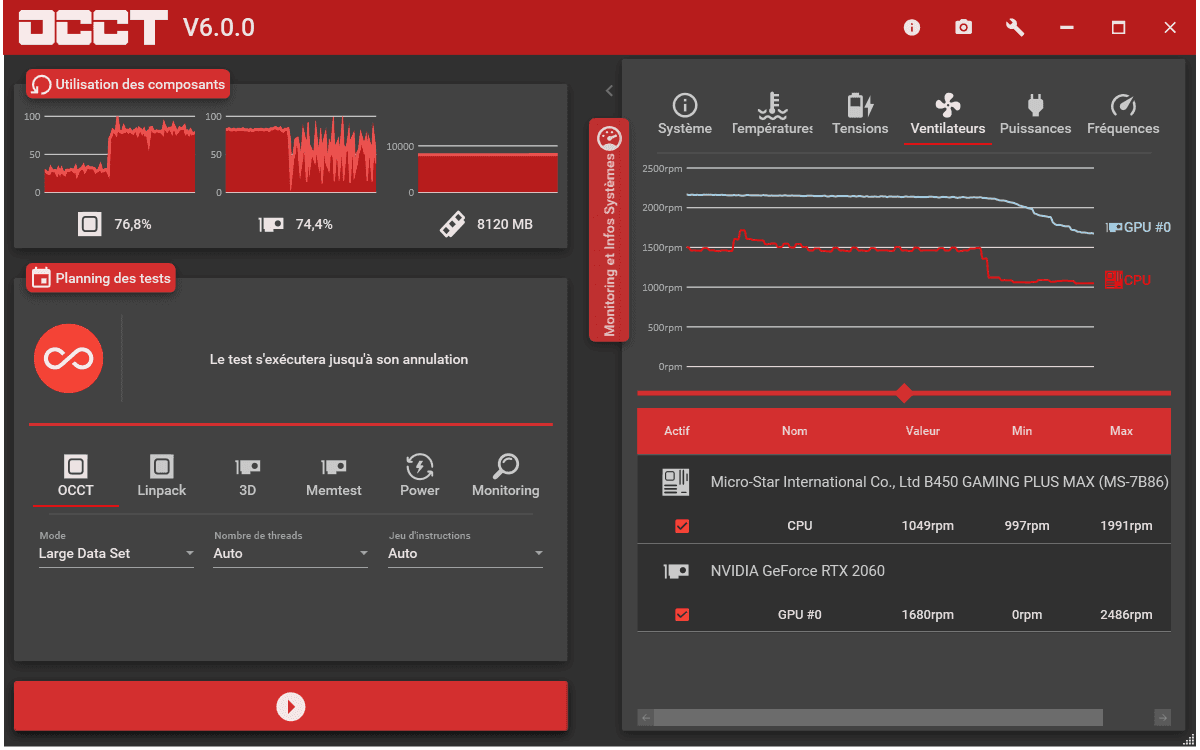
Task: Click the RAM memory stick icon
Action: point(452,224)
